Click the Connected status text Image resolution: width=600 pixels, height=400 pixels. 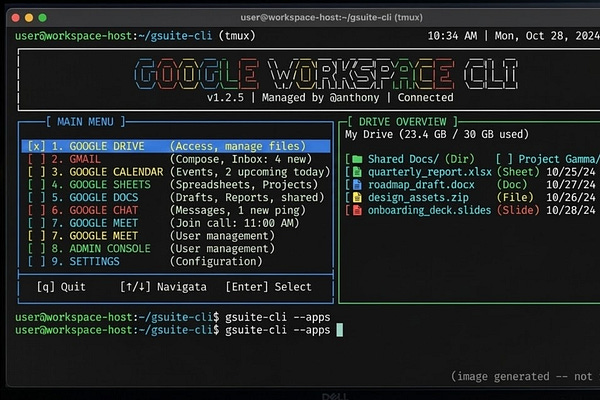point(425,98)
